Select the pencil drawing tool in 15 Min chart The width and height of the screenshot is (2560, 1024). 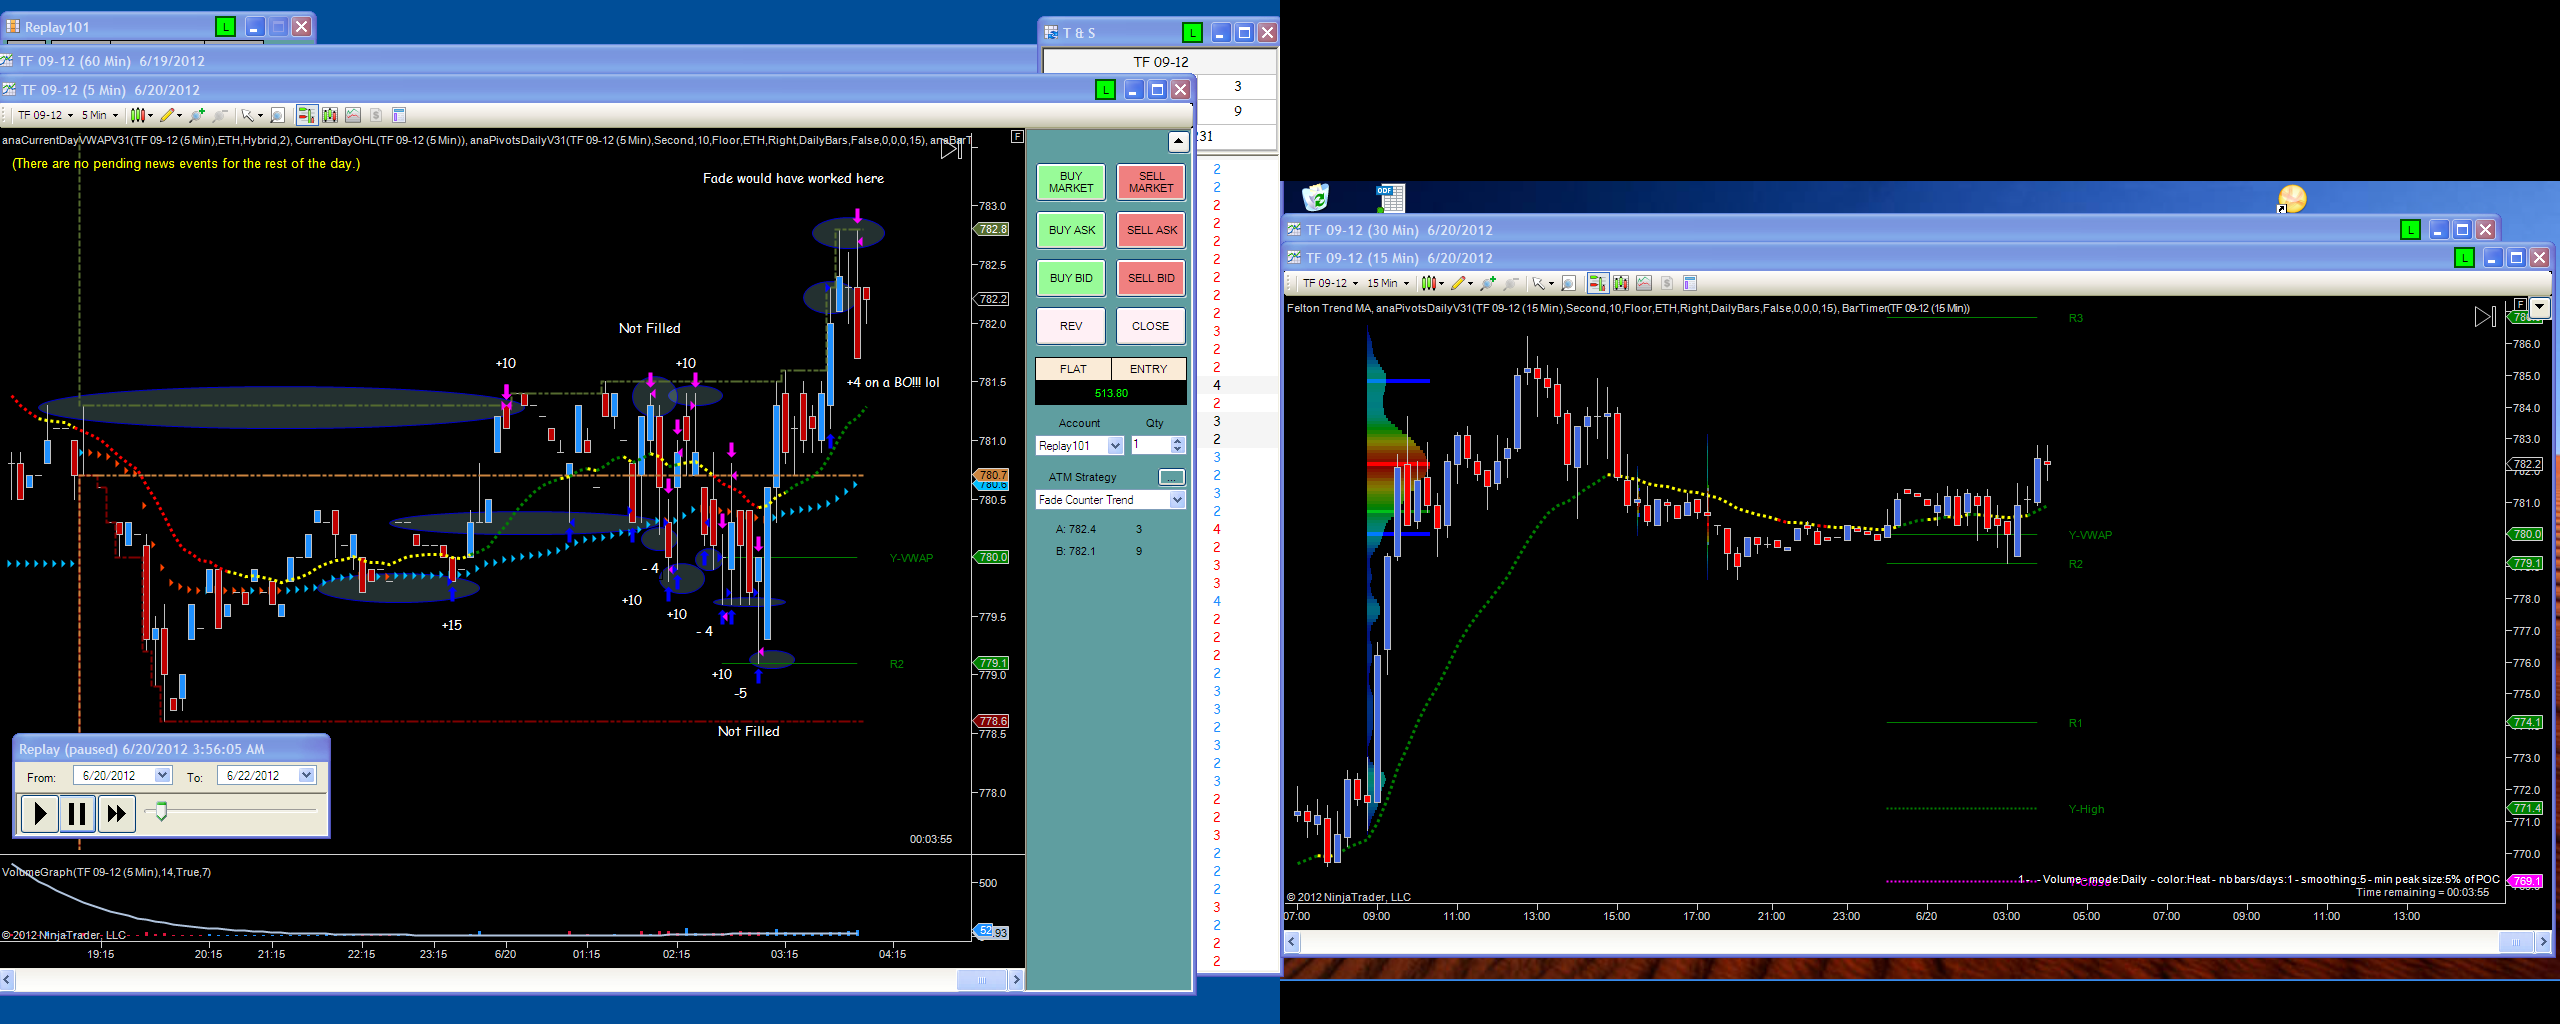pos(1460,283)
